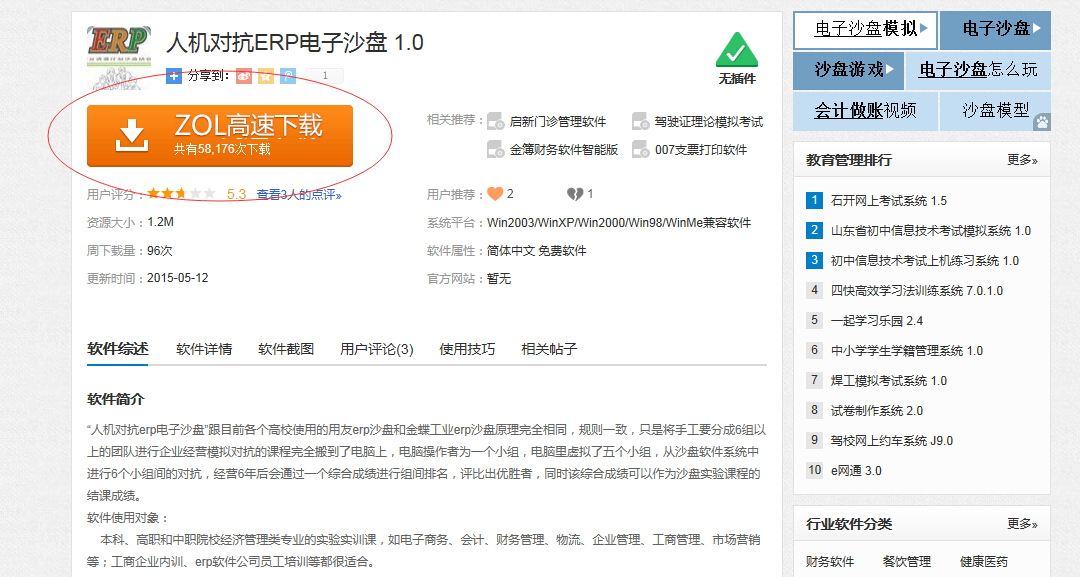This screenshot has width=1080, height=577.
Task: Click the user rating stars
Action: (181, 194)
